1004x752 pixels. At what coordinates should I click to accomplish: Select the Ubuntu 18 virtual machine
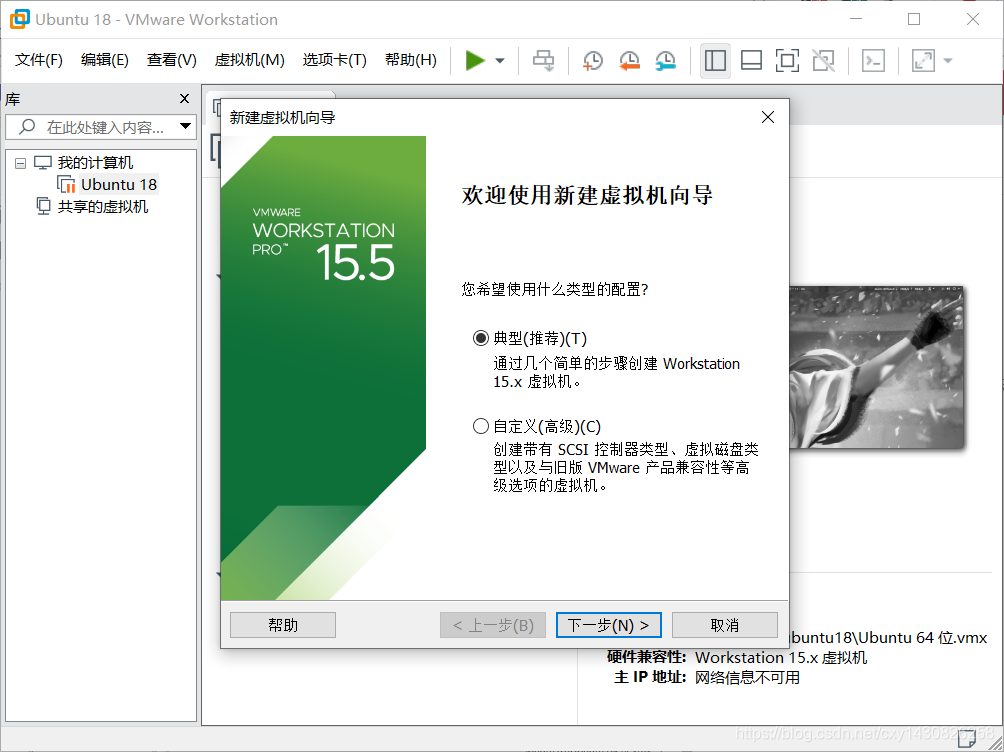118,184
